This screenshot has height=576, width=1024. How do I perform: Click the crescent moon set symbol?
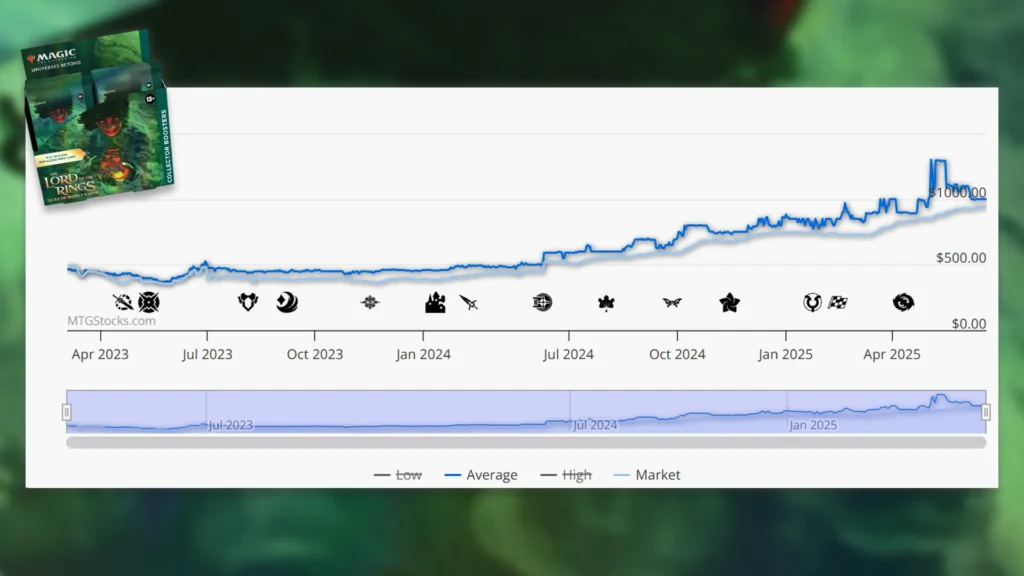[x=287, y=302]
